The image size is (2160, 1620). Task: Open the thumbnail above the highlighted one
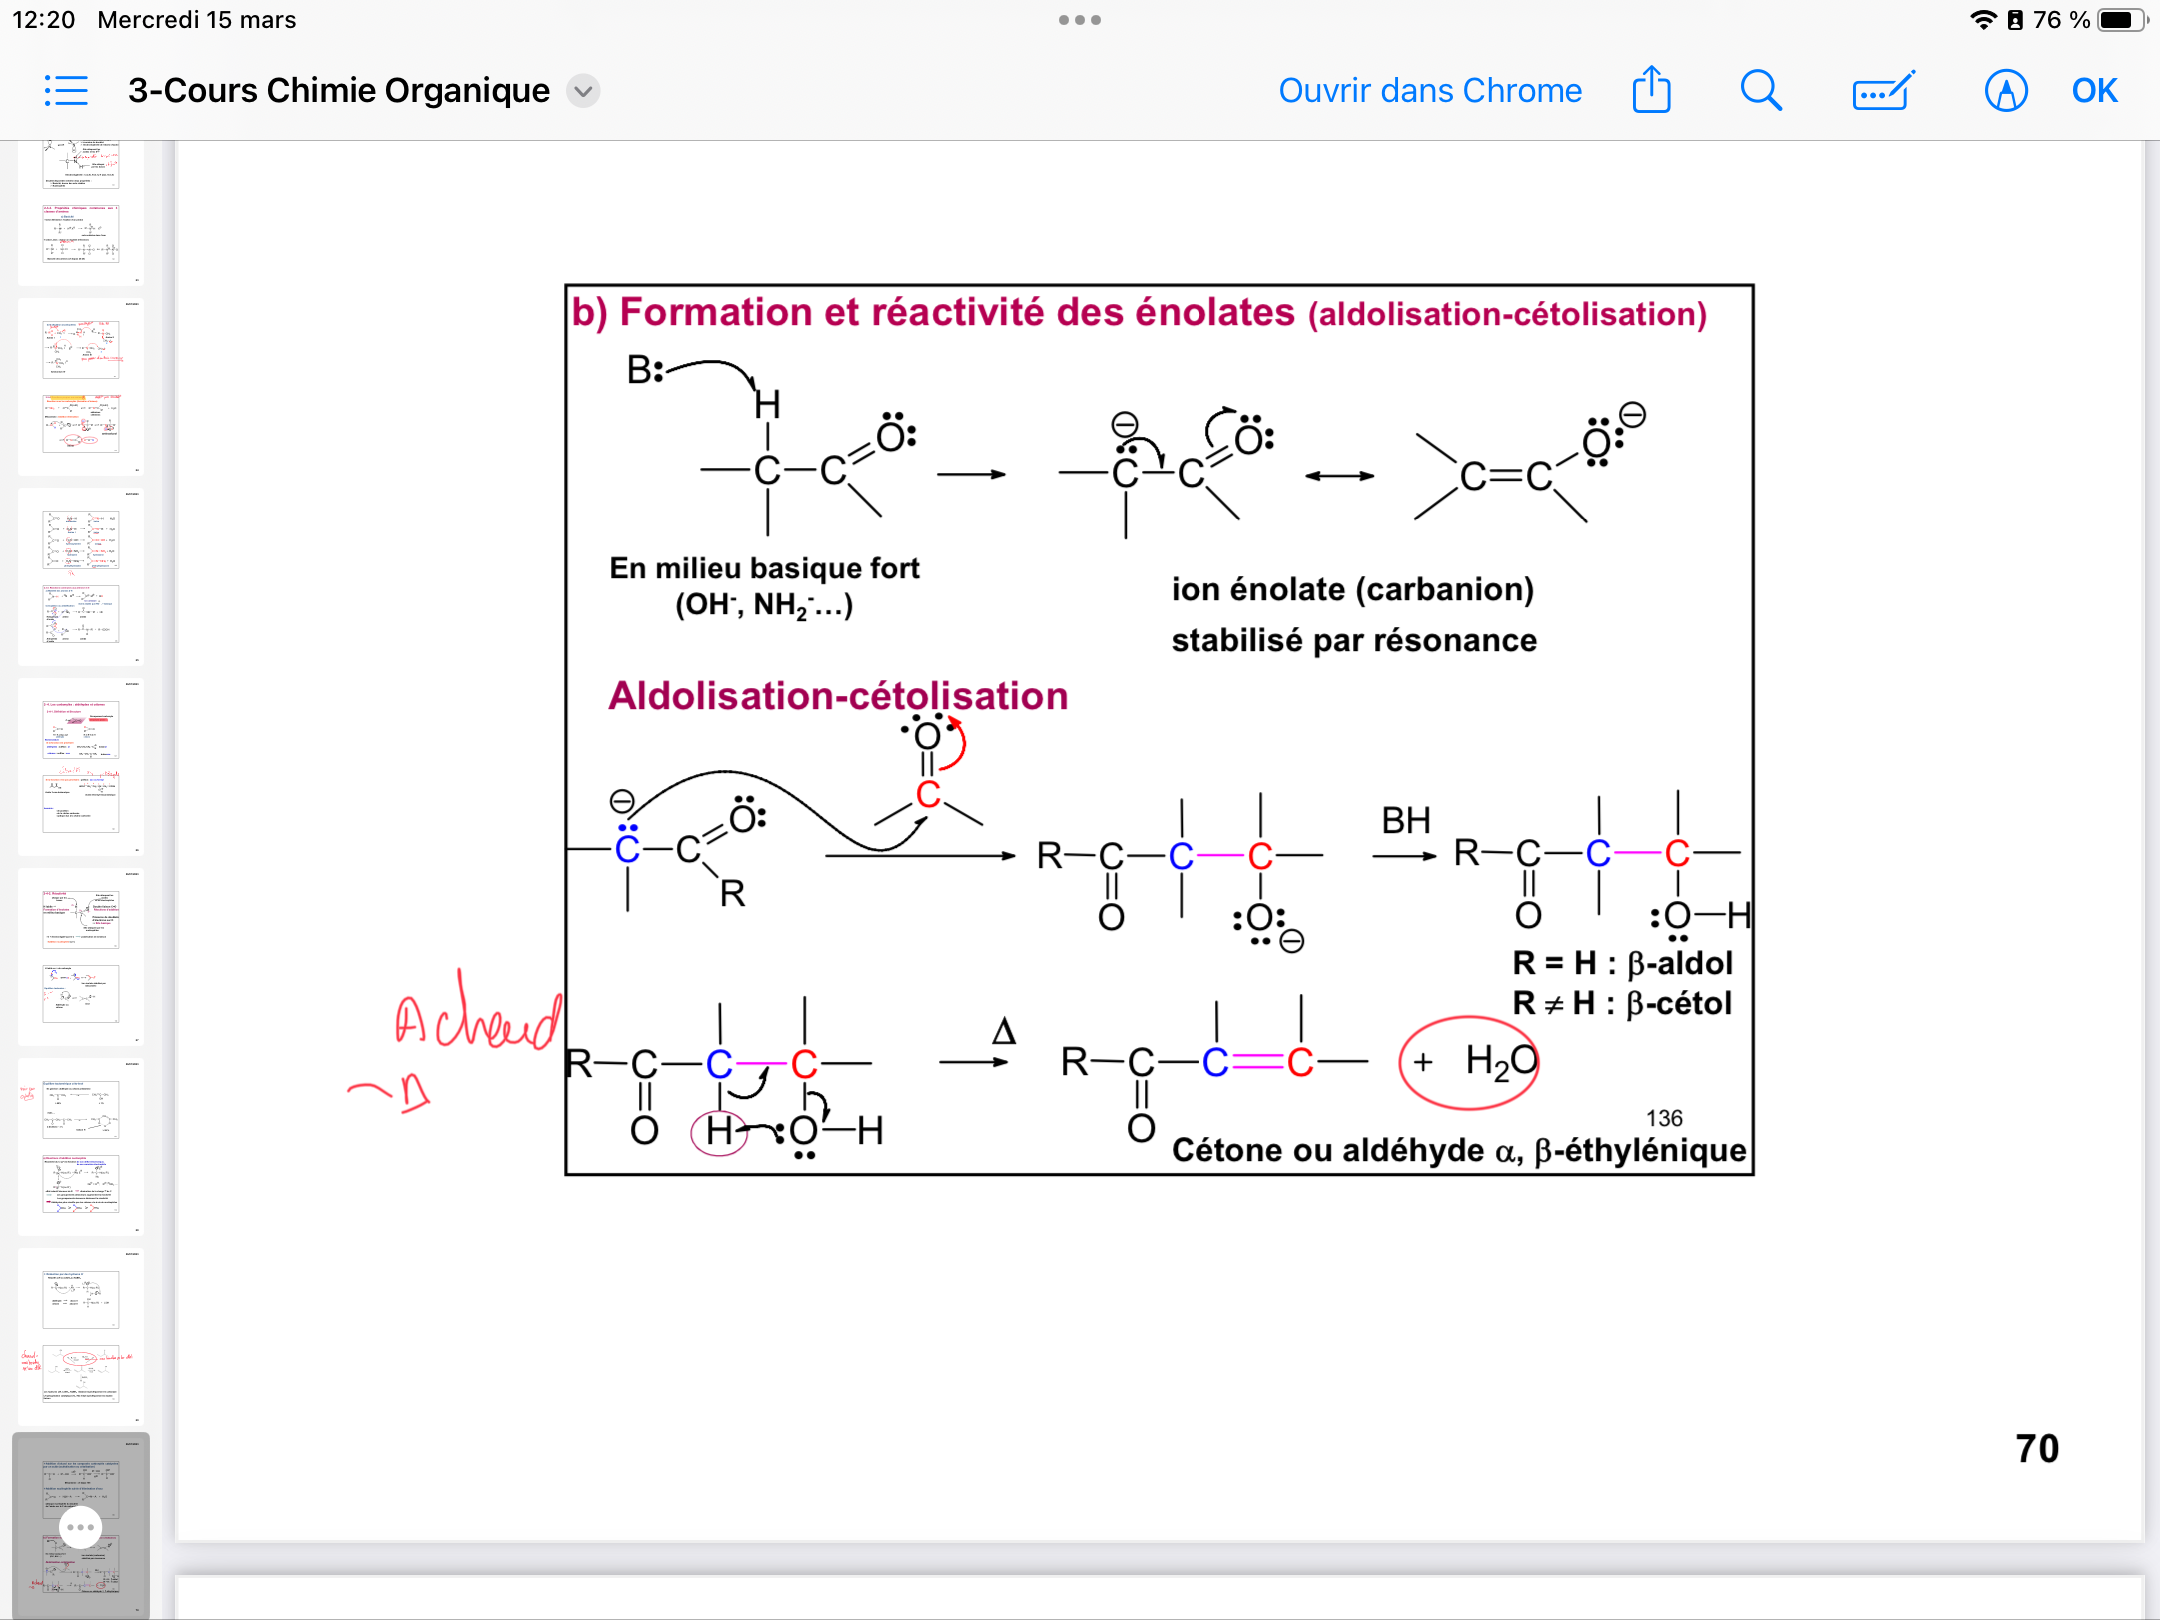[x=81, y=1337]
